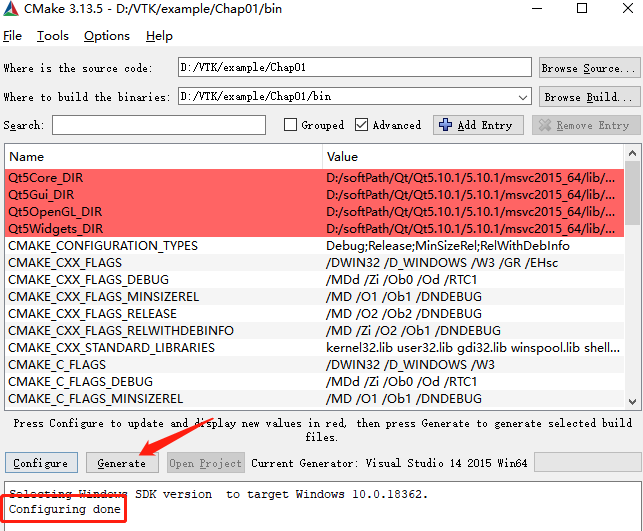Image resolution: width=643 pixels, height=531 pixels.
Task: Click the Generate button
Action: [x=122, y=463]
